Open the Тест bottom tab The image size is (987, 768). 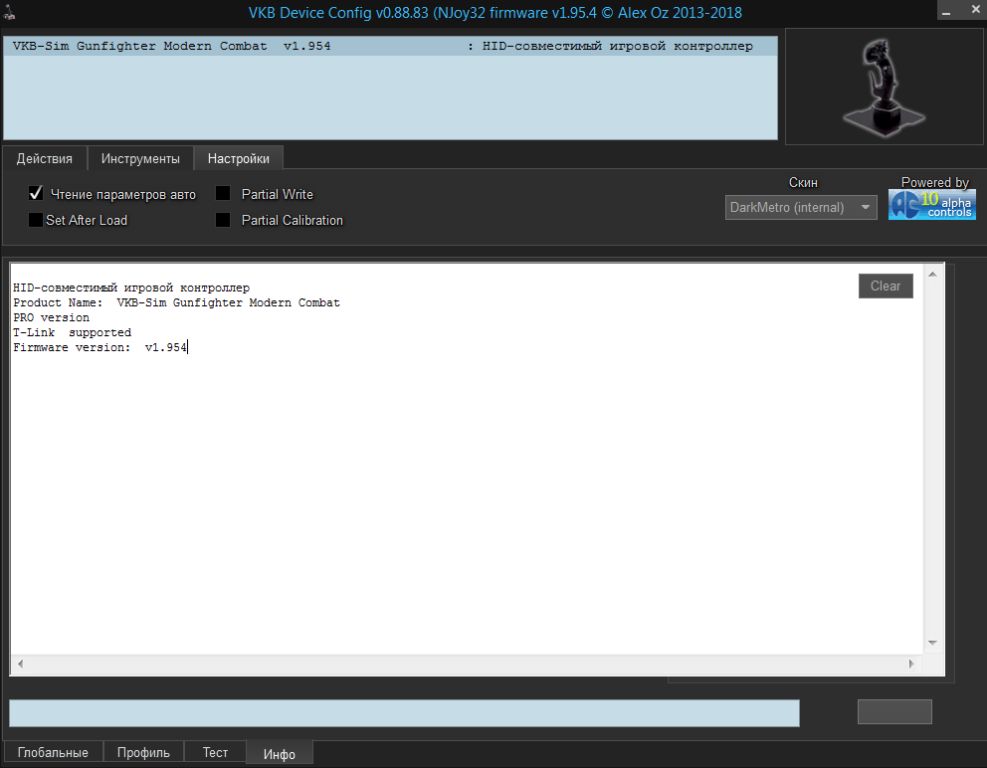[x=215, y=752]
